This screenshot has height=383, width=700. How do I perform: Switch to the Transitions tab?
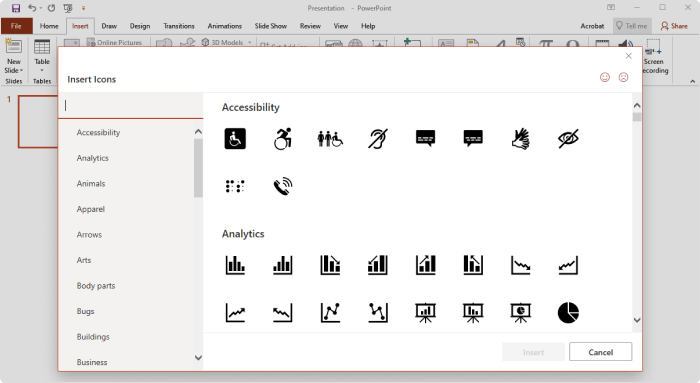(x=179, y=26)
